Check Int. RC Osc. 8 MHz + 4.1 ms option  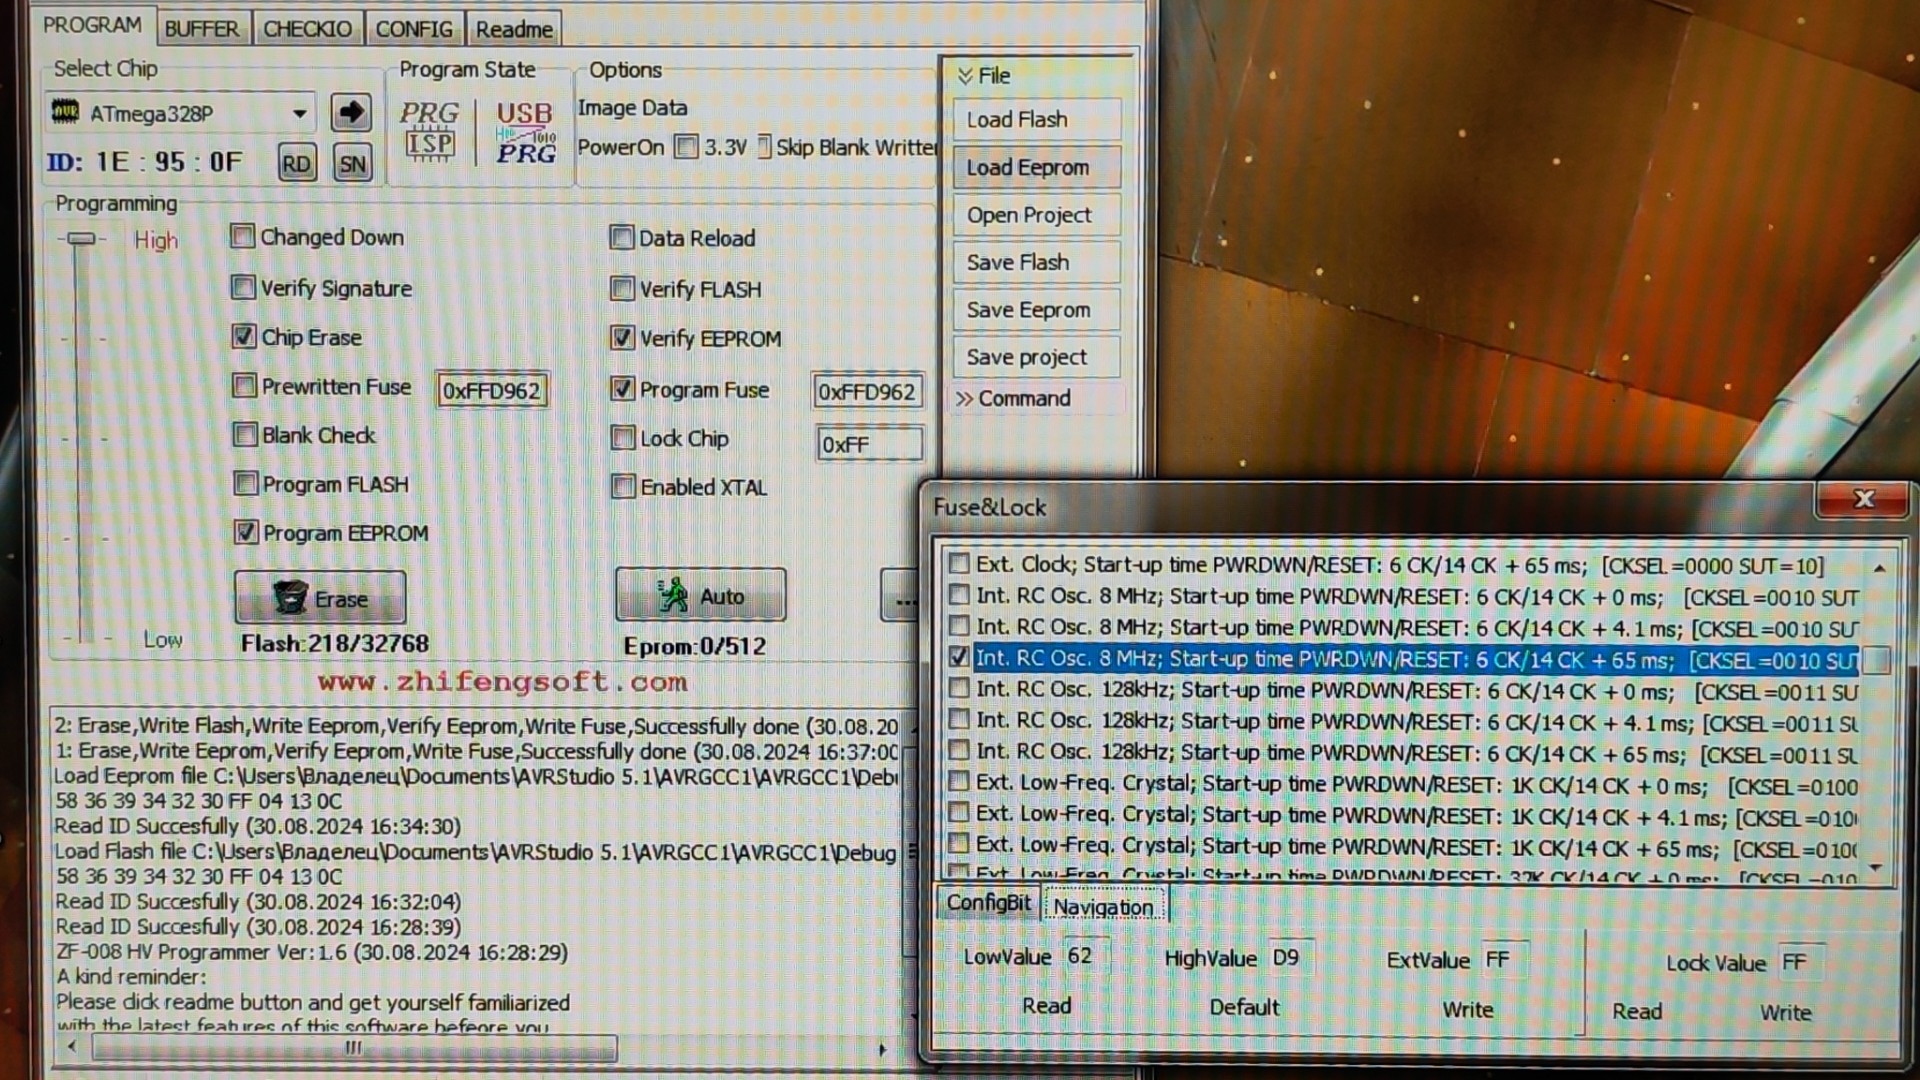tap(958, 626)
